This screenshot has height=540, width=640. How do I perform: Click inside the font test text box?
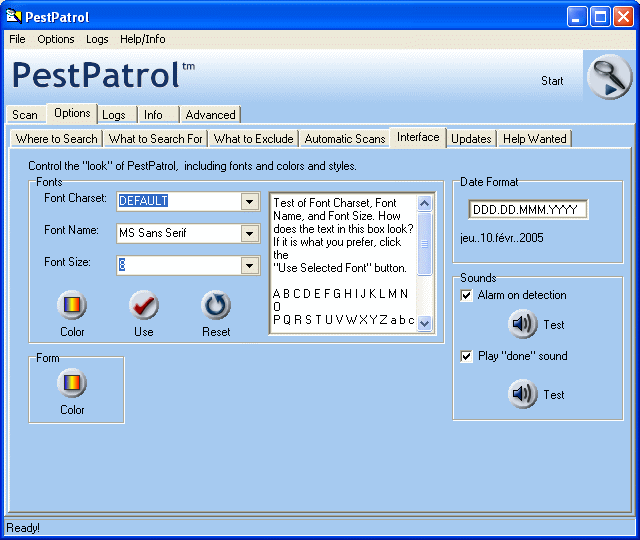coord(343,263)
